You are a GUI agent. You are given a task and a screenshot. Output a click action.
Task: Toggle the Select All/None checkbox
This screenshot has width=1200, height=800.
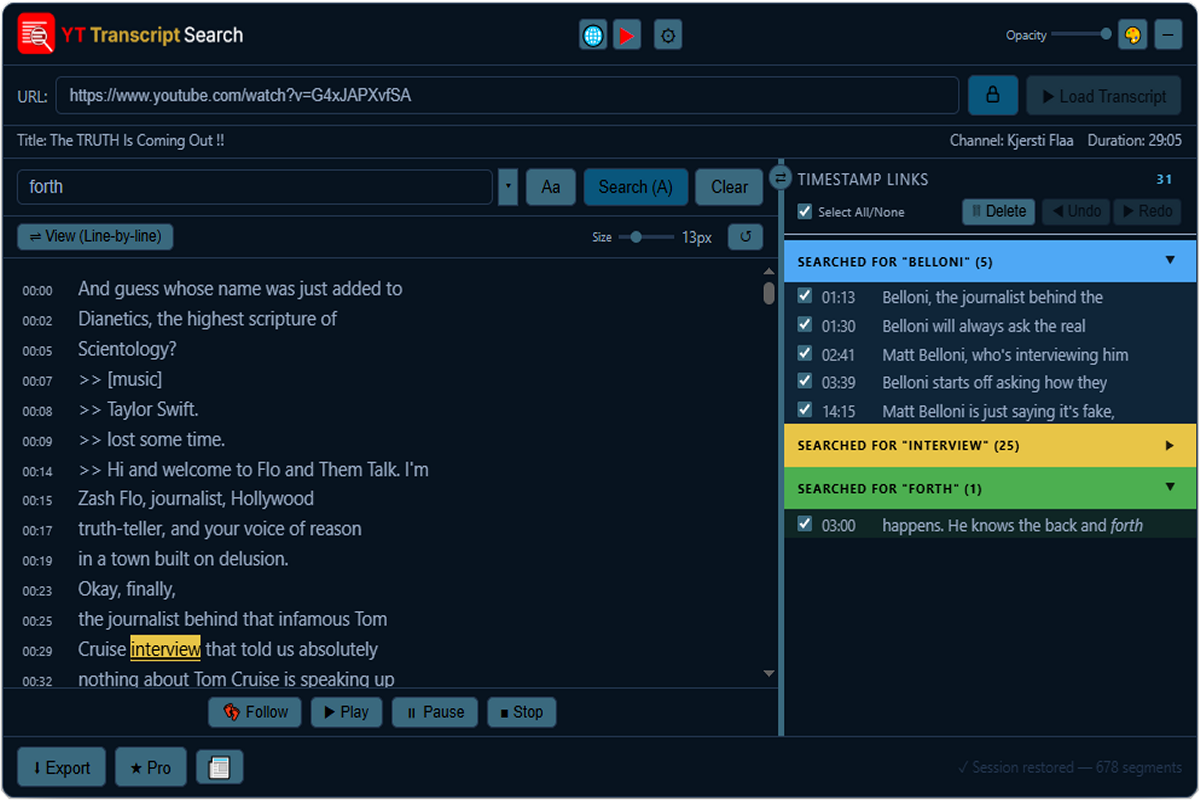pyautogui.click(x=805, y=212)
